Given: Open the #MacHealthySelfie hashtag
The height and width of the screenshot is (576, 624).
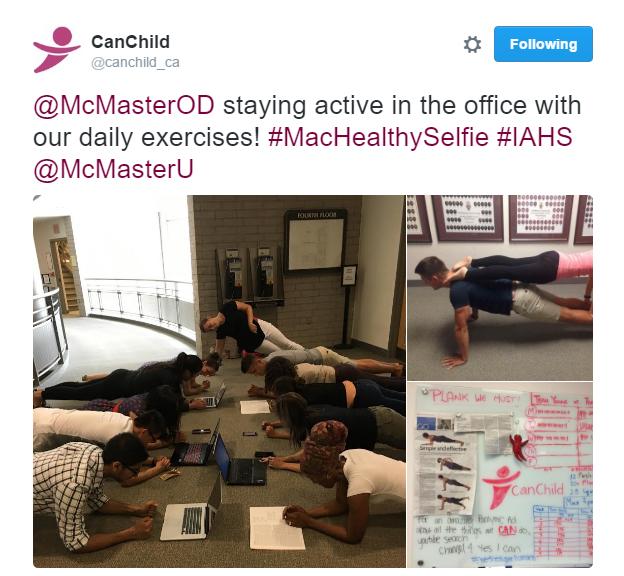Looking at the screenshot, I should coord(378,137).
